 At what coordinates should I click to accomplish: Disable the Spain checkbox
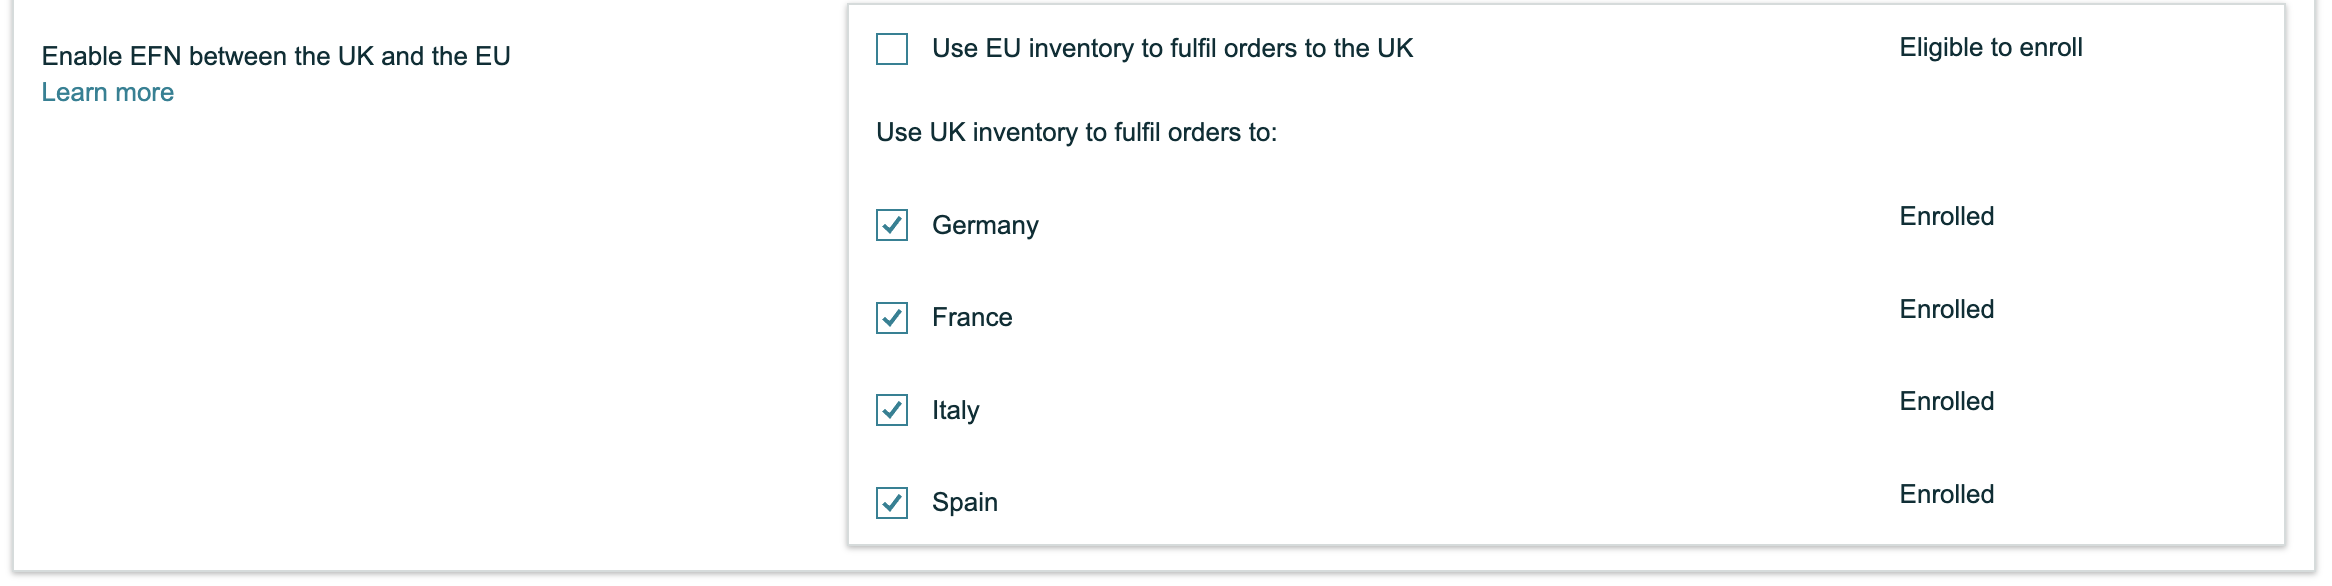pos(892,502)
